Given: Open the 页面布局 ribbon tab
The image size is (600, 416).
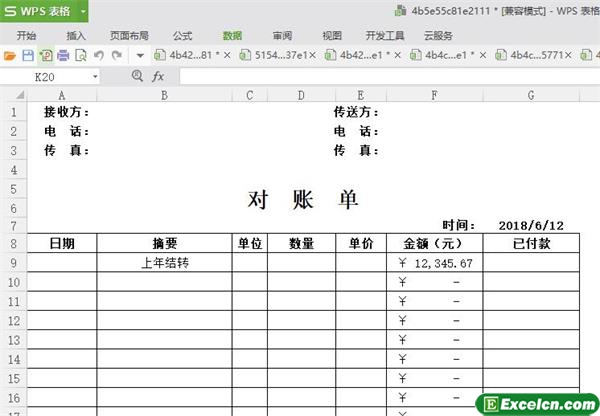Looking at the screenshot, I should point(129,36).
